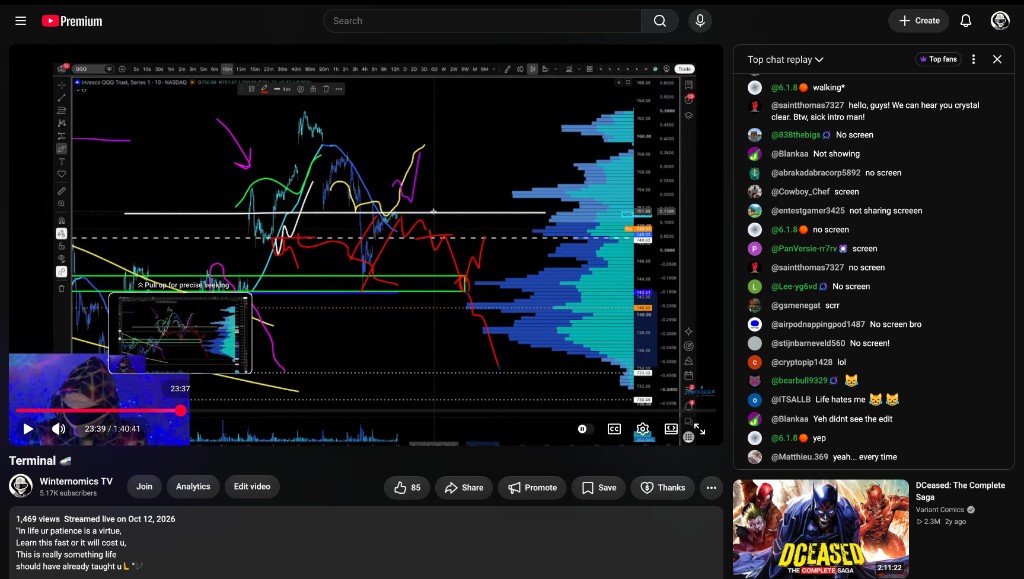The height and width of the screenshot is (579, 1024).
Task: Click the @saintthomas7327 hello guys chat message
Action: pyautogui.click(x=874, y=111)
